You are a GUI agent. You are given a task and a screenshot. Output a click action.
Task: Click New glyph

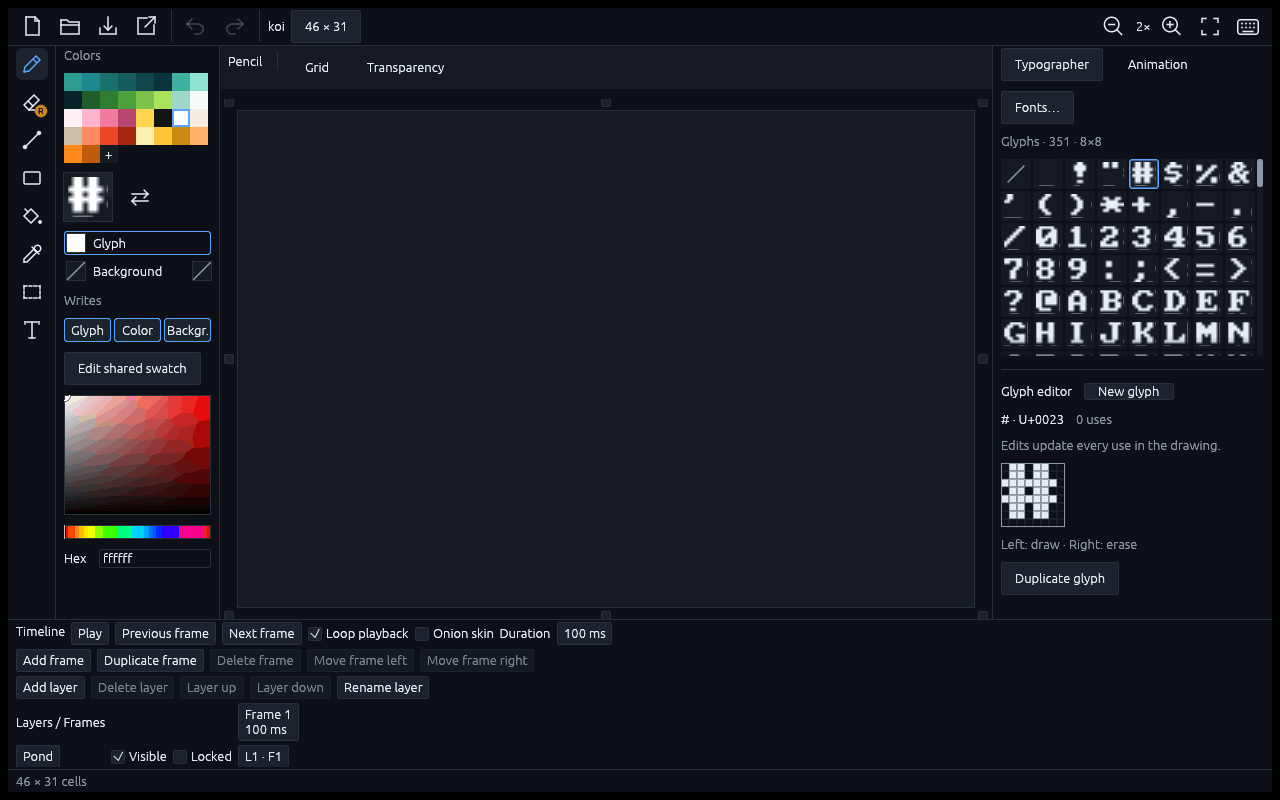pos(1128,391)
